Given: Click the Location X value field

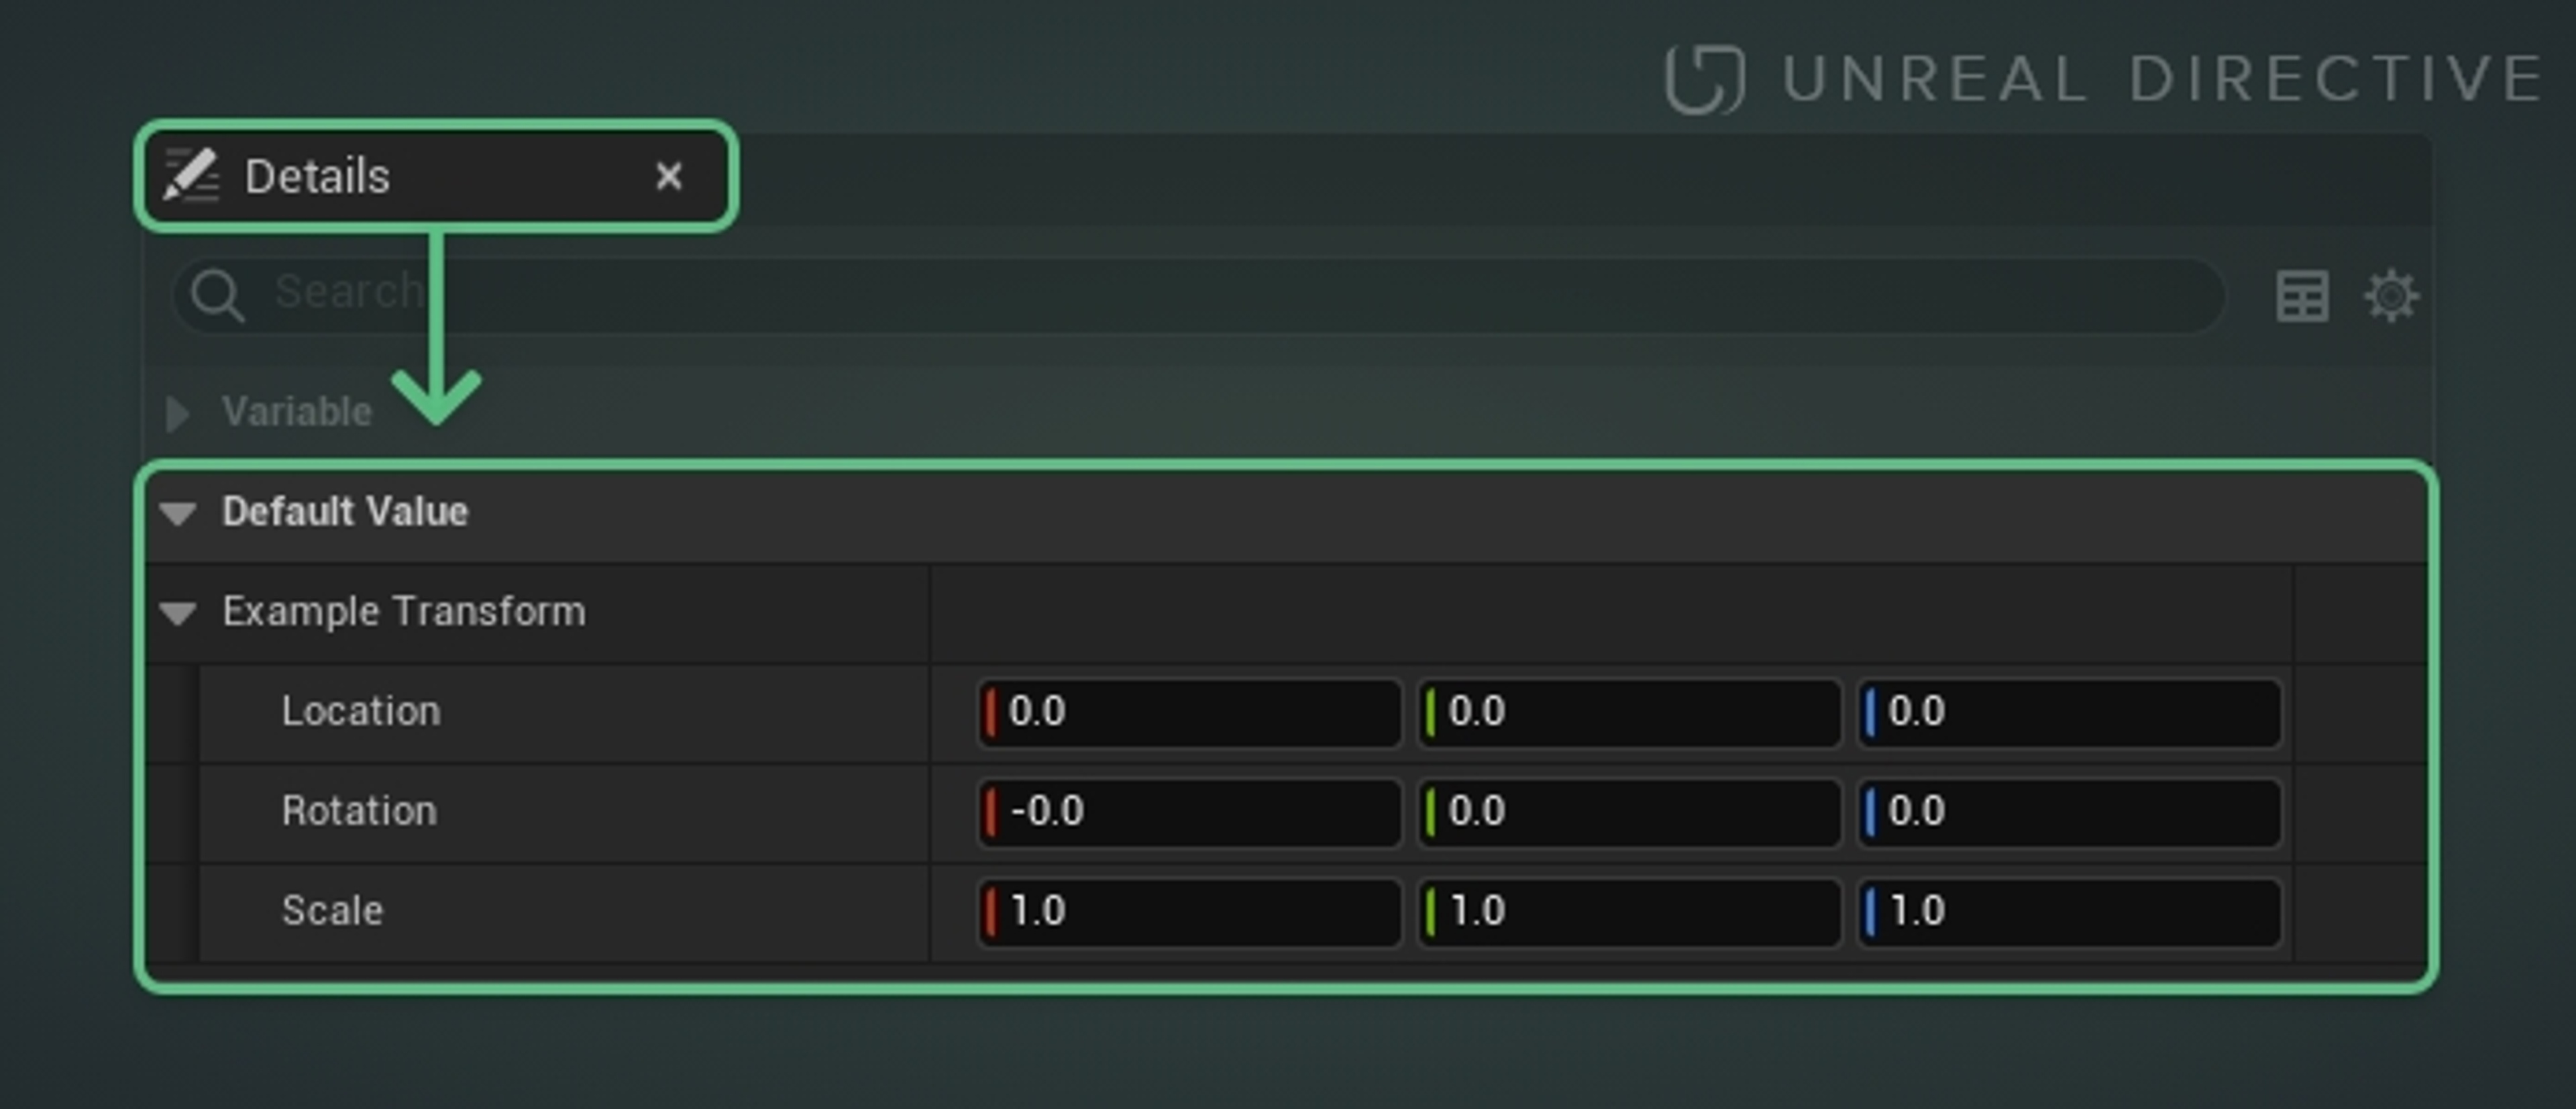Looking at the screenshot, I should point(1190,712).
